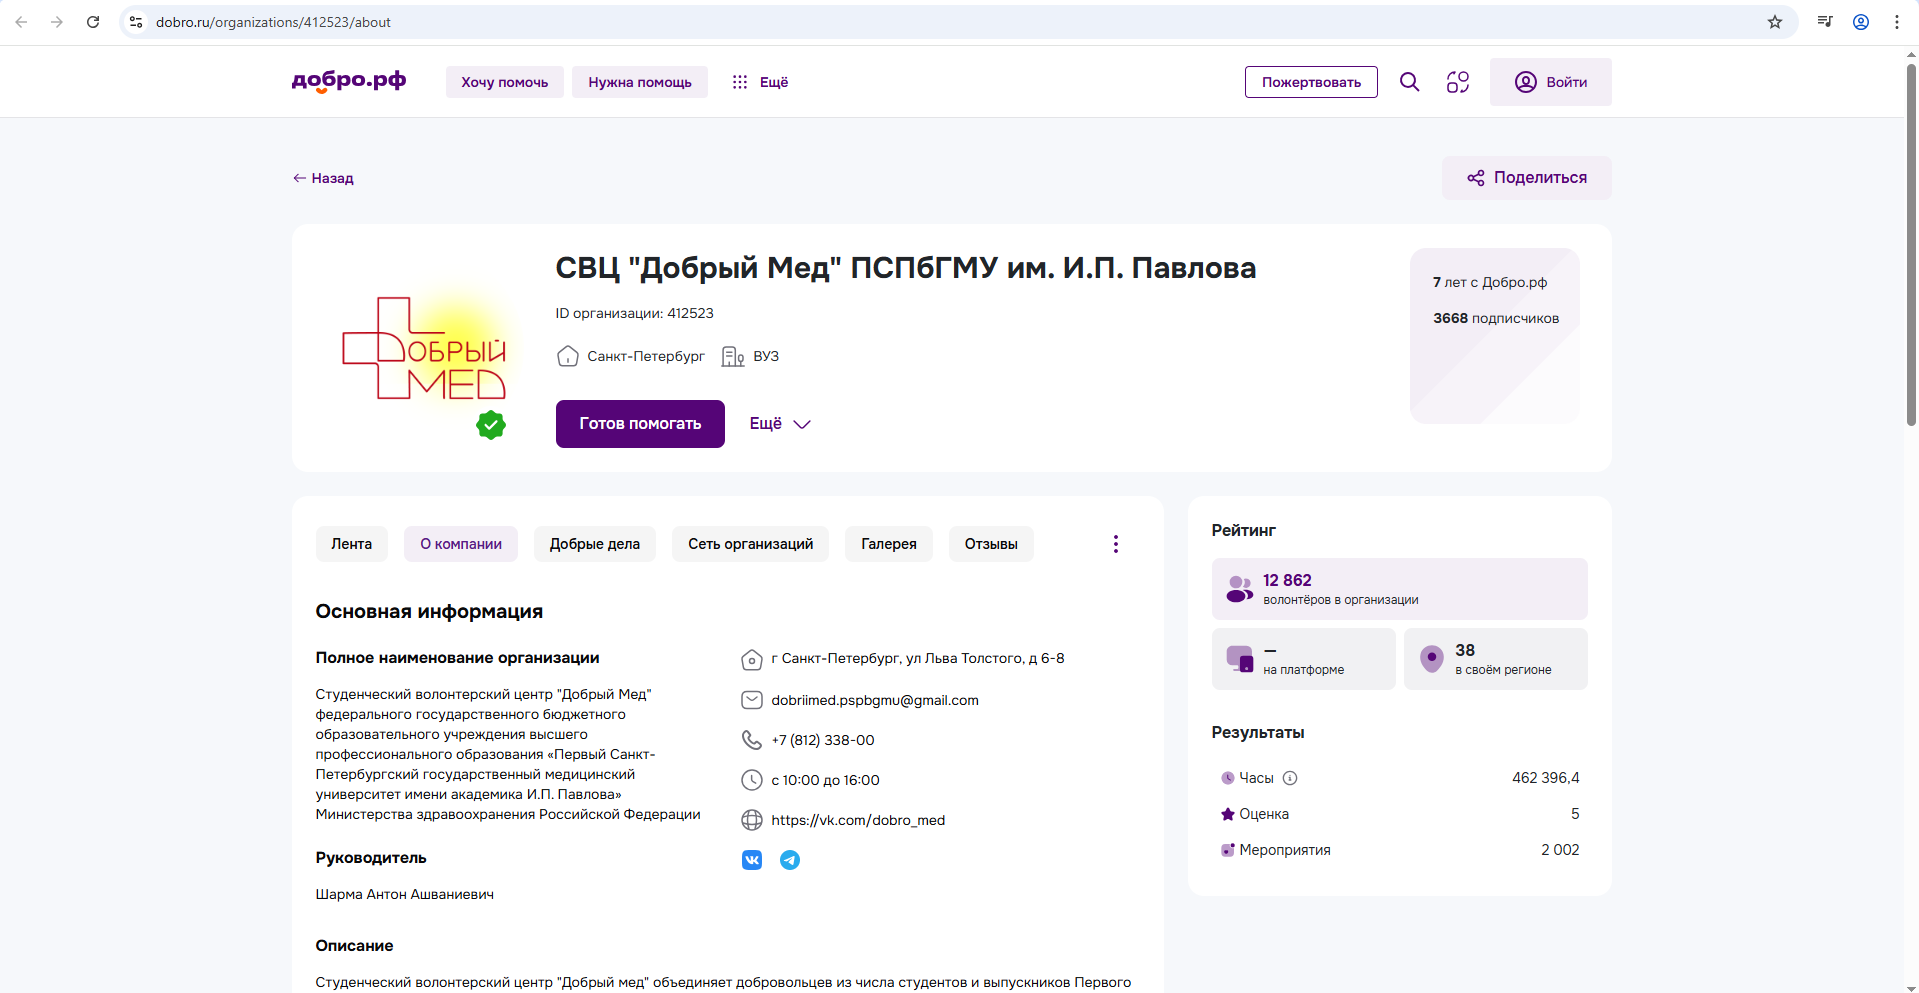
Task: Click the browser address bar URL
Action: [273, 22]
